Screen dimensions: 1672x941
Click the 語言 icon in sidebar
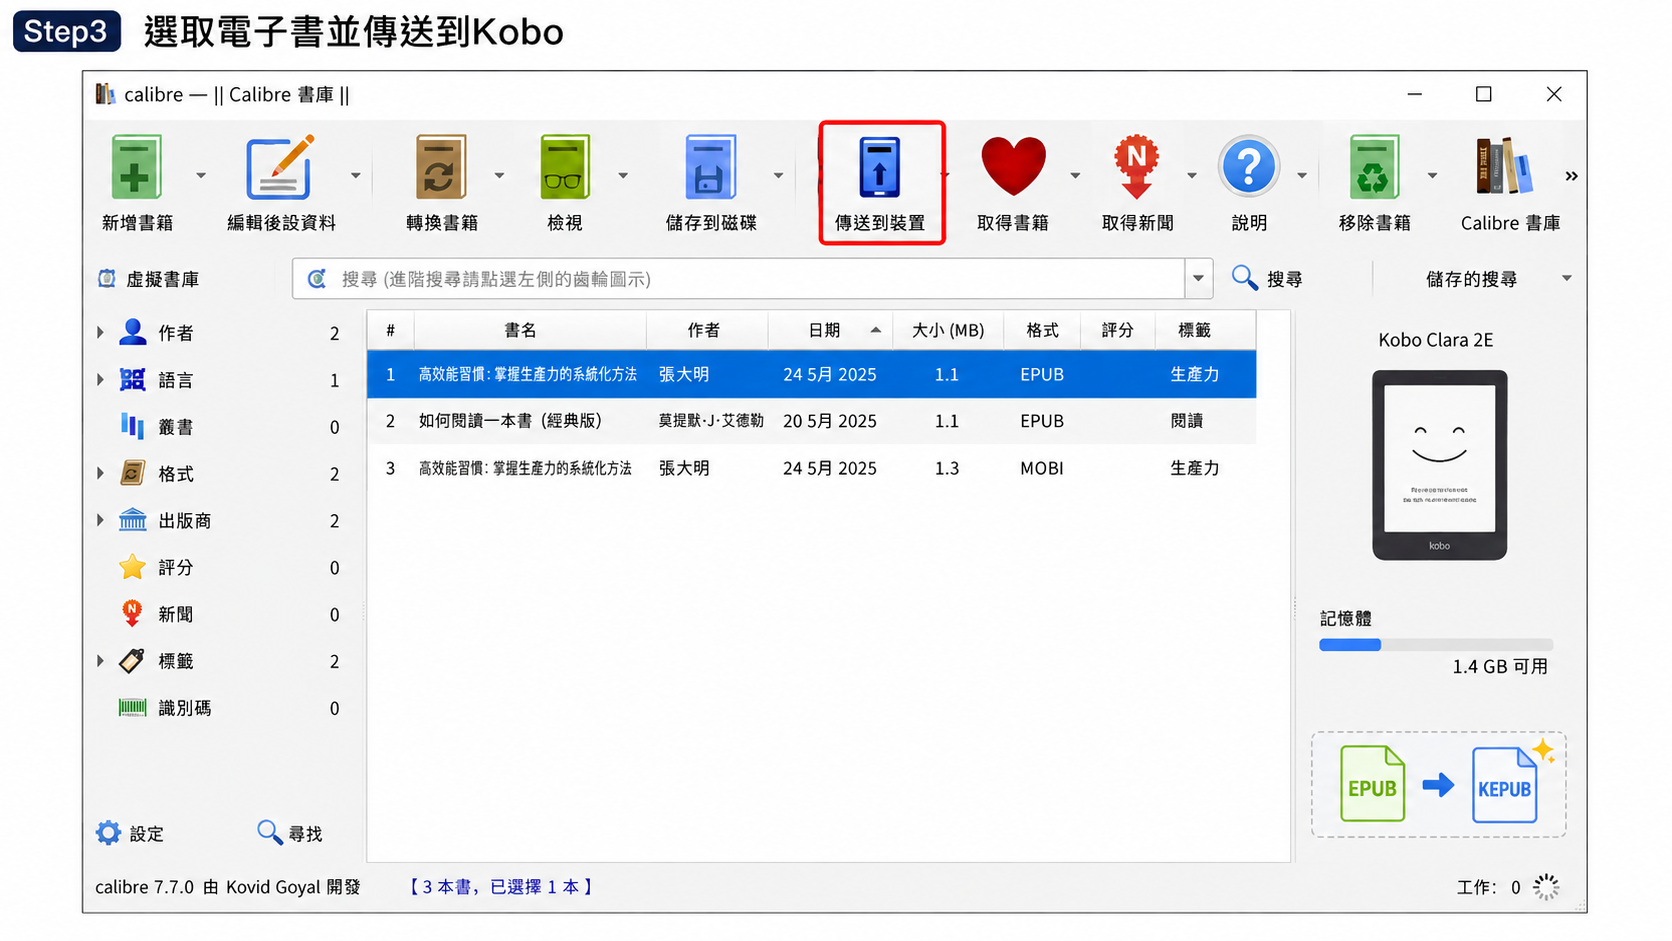point(132,379)
